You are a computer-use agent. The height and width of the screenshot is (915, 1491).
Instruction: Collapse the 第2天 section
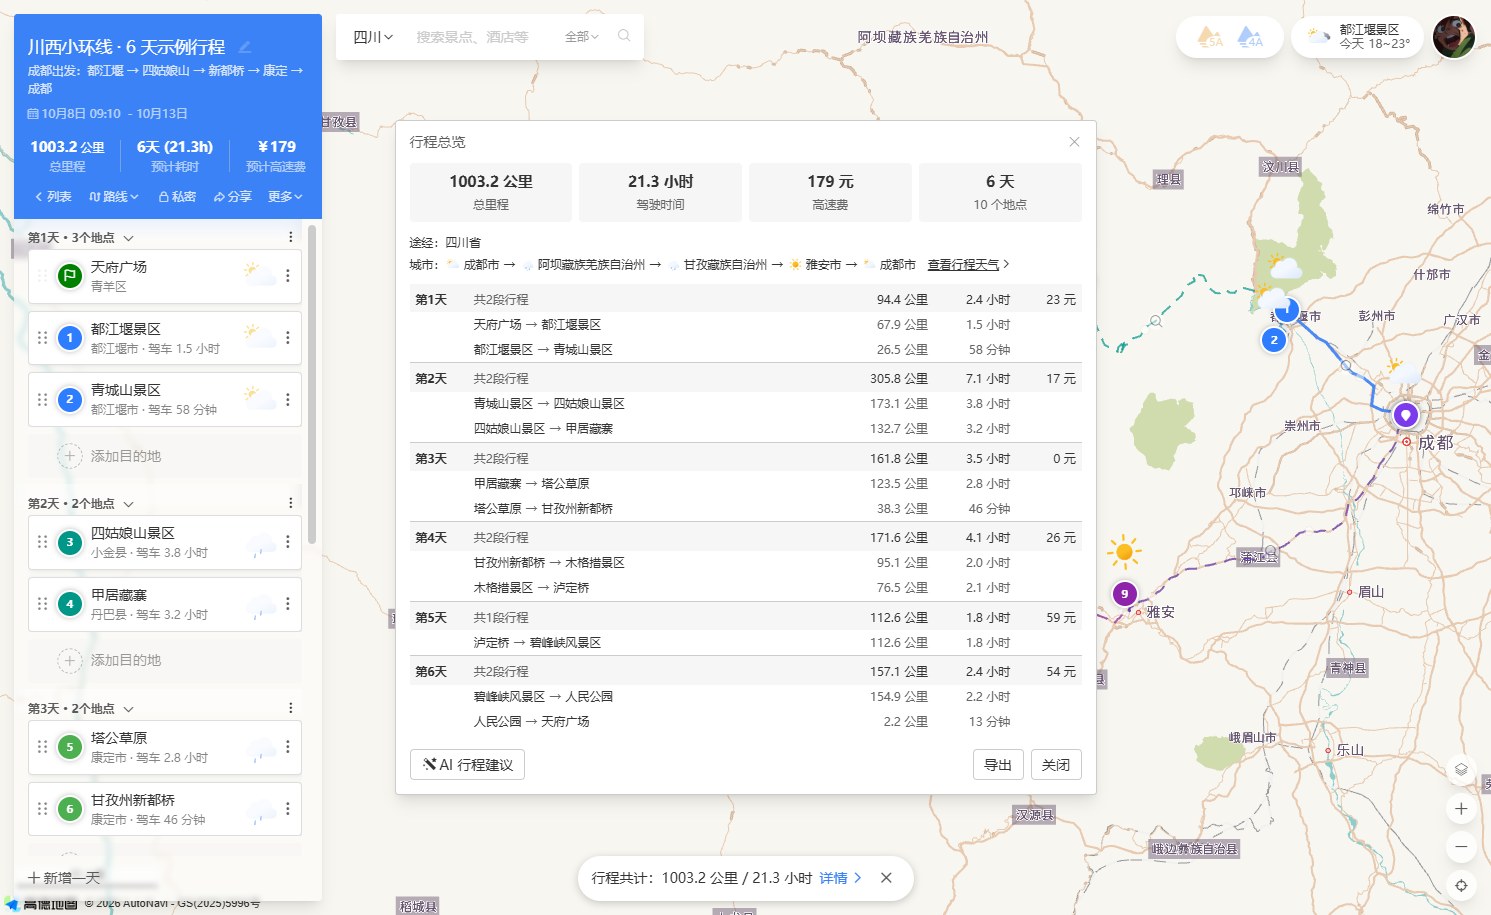coord(128,504)
